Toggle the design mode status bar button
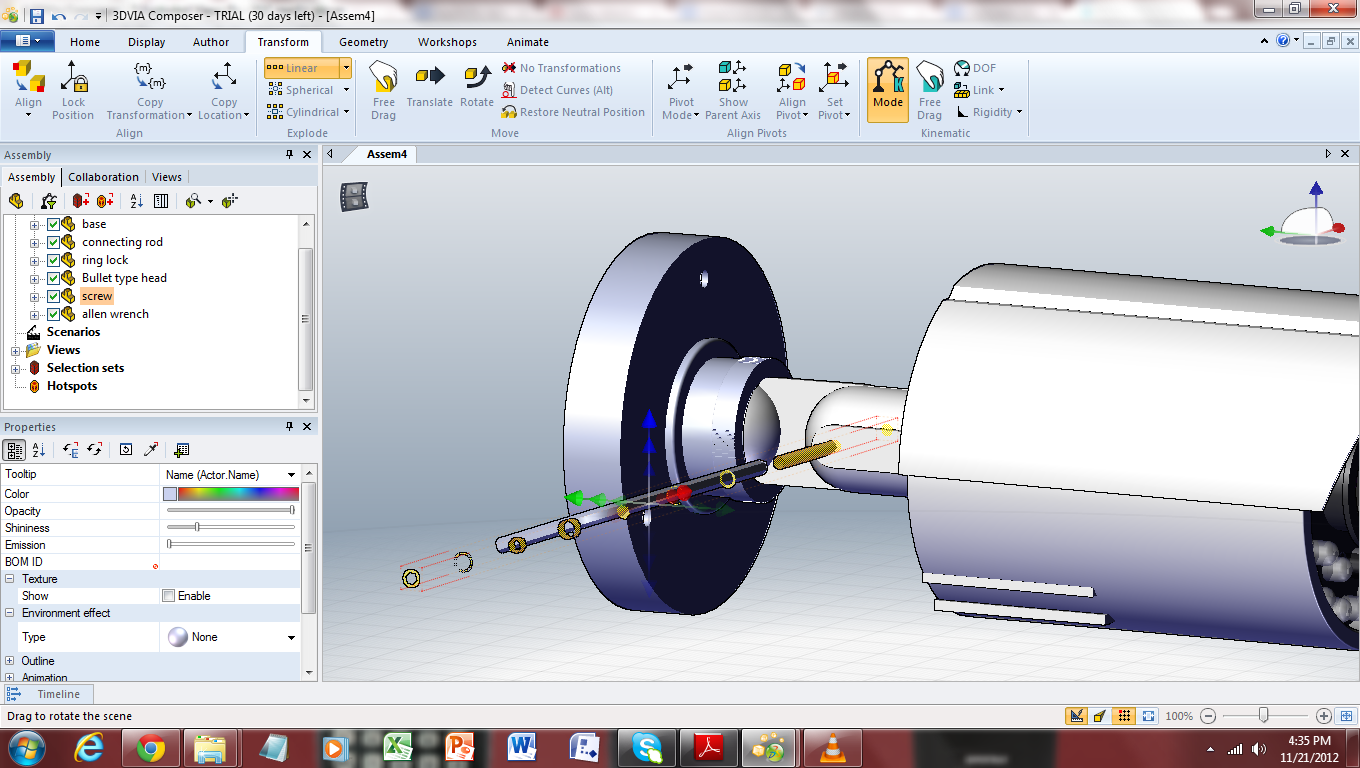The width and height of the screenshot is (1360, 768). click(1076, 716)
